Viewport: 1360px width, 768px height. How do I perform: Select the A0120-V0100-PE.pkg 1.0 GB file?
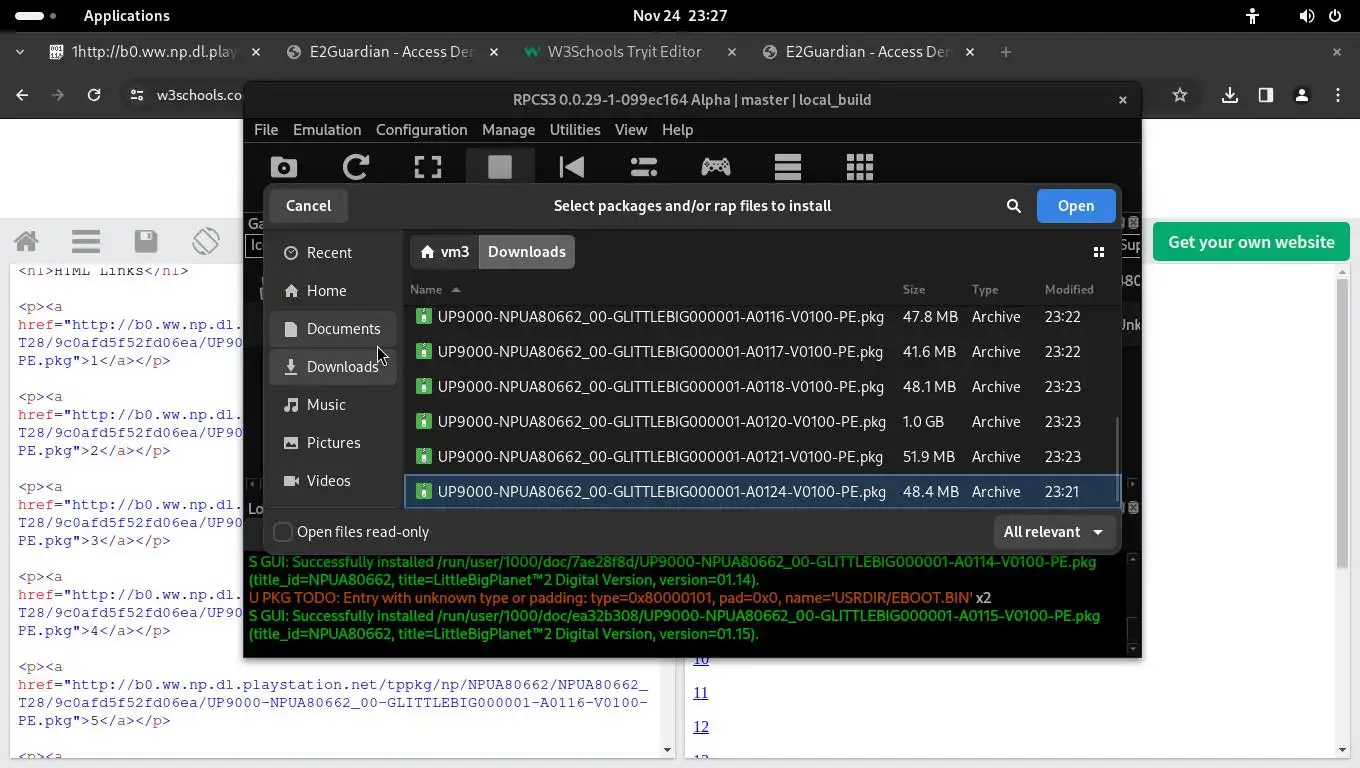click(763, 422)
